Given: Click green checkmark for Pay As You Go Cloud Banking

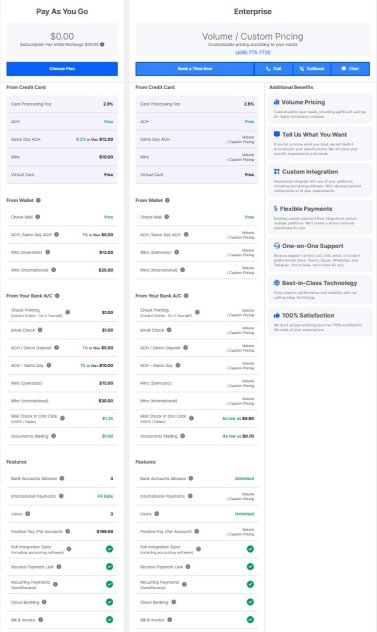Looking at the screenshot, I should [109, 602].
